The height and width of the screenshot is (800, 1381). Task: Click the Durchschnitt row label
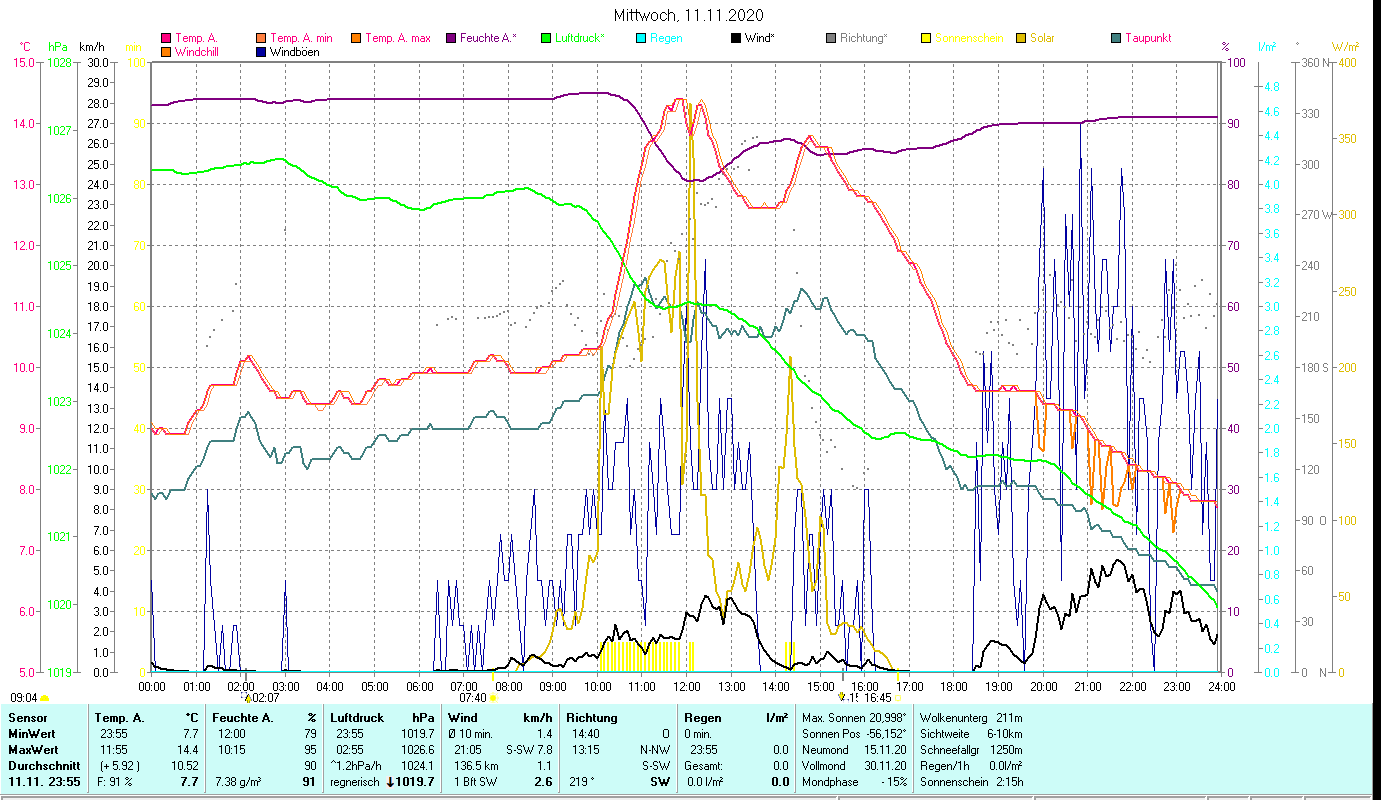tap(43, 766)
